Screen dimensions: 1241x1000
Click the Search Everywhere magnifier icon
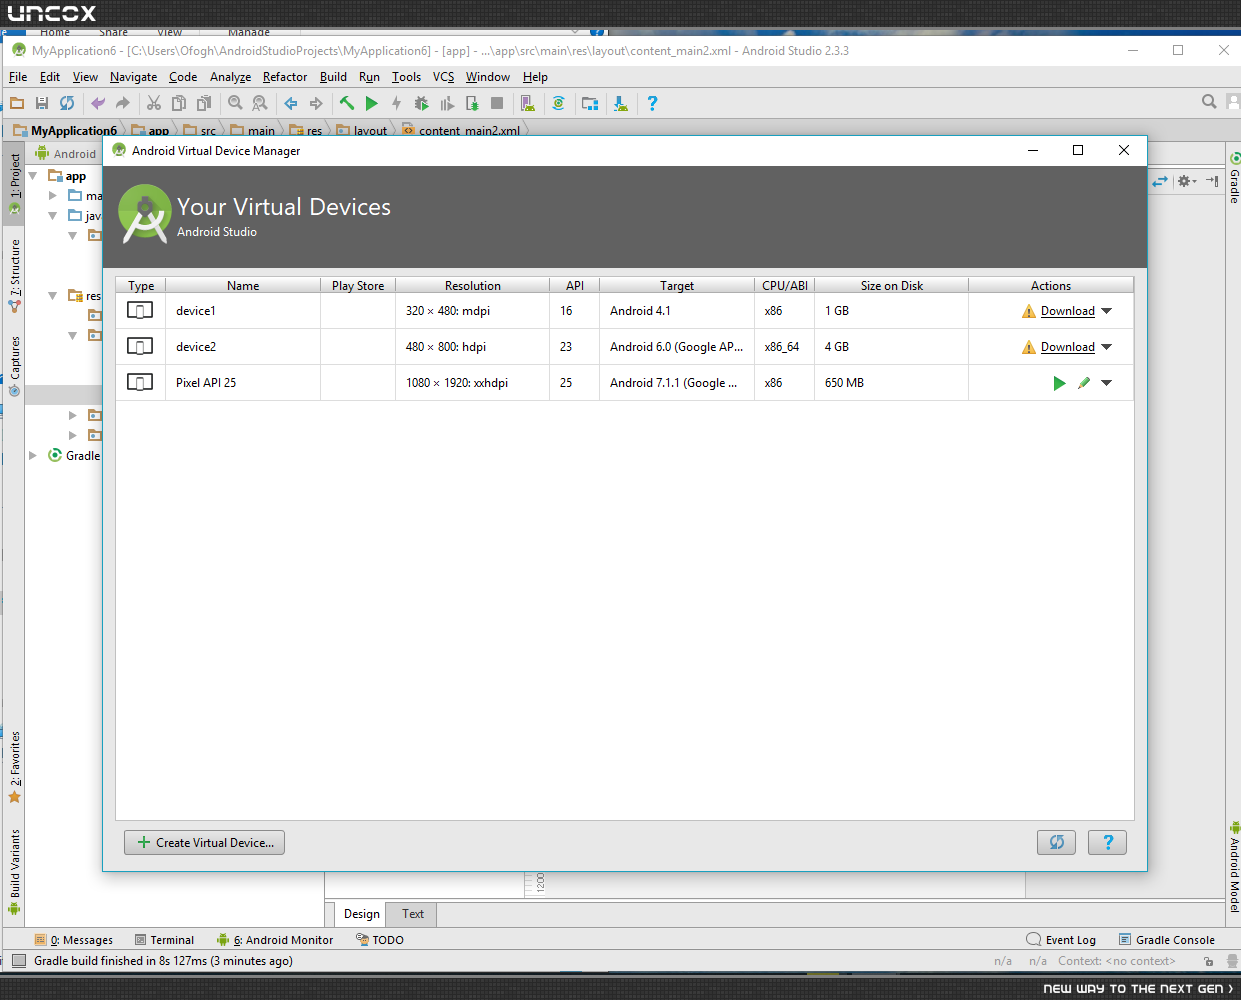(x=1209, y=102)
